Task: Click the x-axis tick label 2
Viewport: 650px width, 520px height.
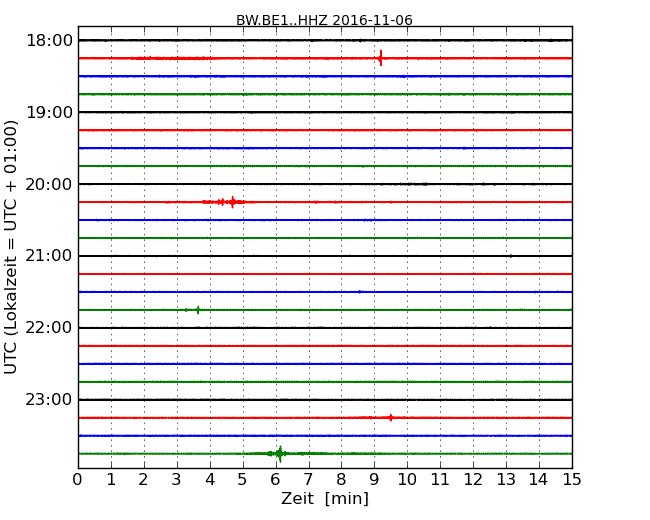Action: pyautogui.click(x=143, y=480)
